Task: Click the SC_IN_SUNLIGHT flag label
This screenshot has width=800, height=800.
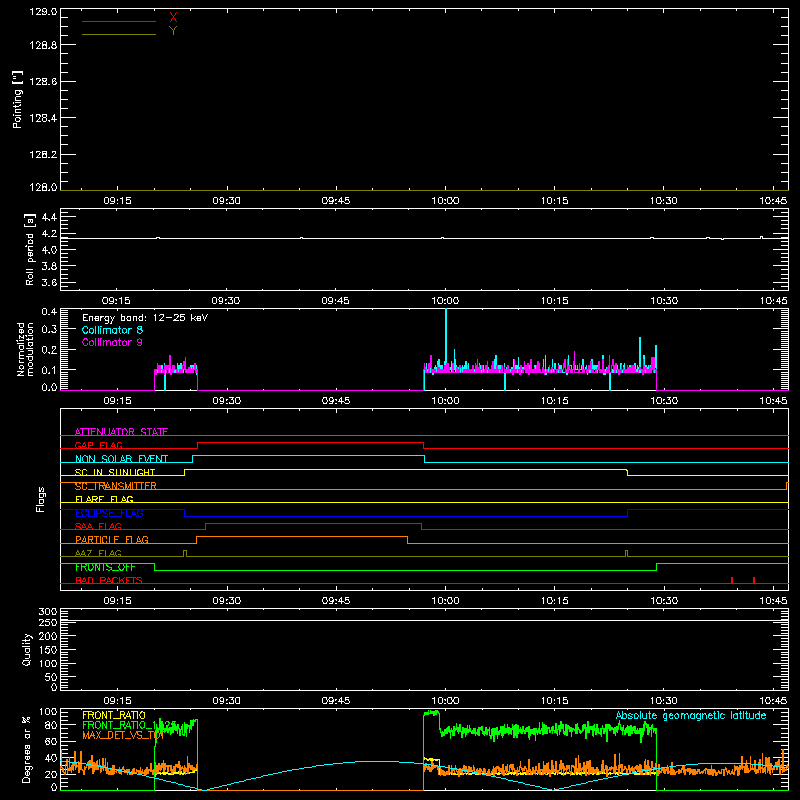Action: (115, 472)
